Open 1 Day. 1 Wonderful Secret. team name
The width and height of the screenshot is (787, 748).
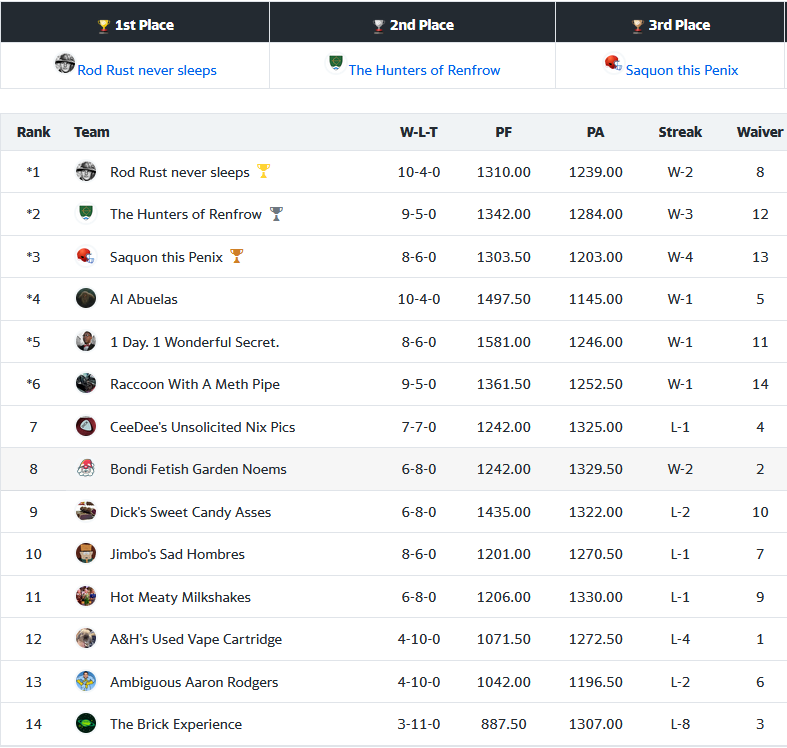click(x=194, y=342)
